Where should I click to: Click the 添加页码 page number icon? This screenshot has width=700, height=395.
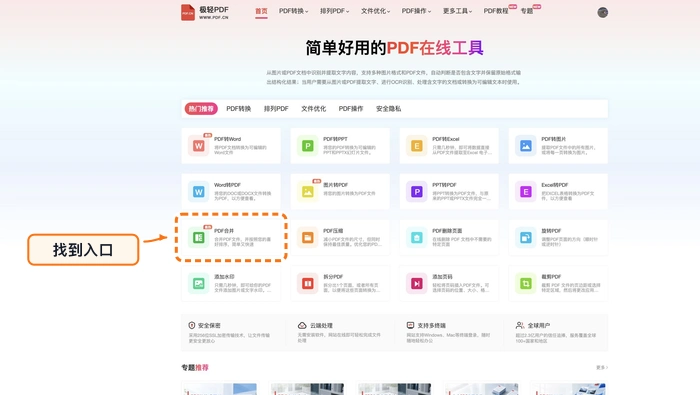[x=417, y=283]
